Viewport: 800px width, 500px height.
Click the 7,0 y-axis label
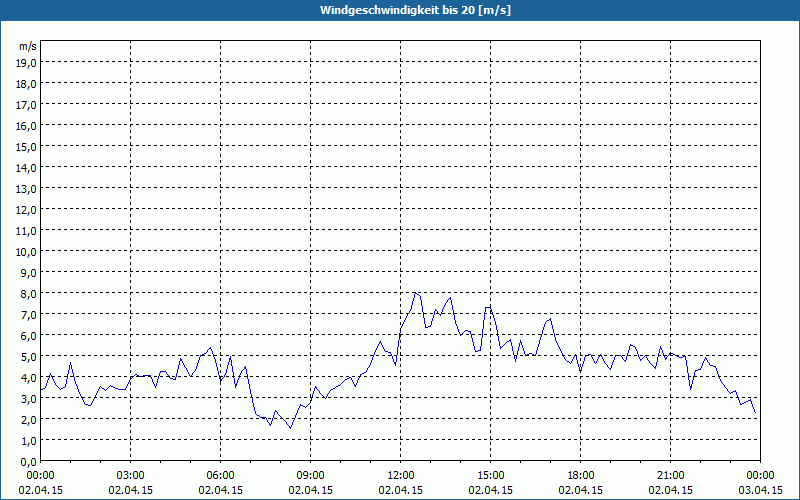[x=28, y=315]
